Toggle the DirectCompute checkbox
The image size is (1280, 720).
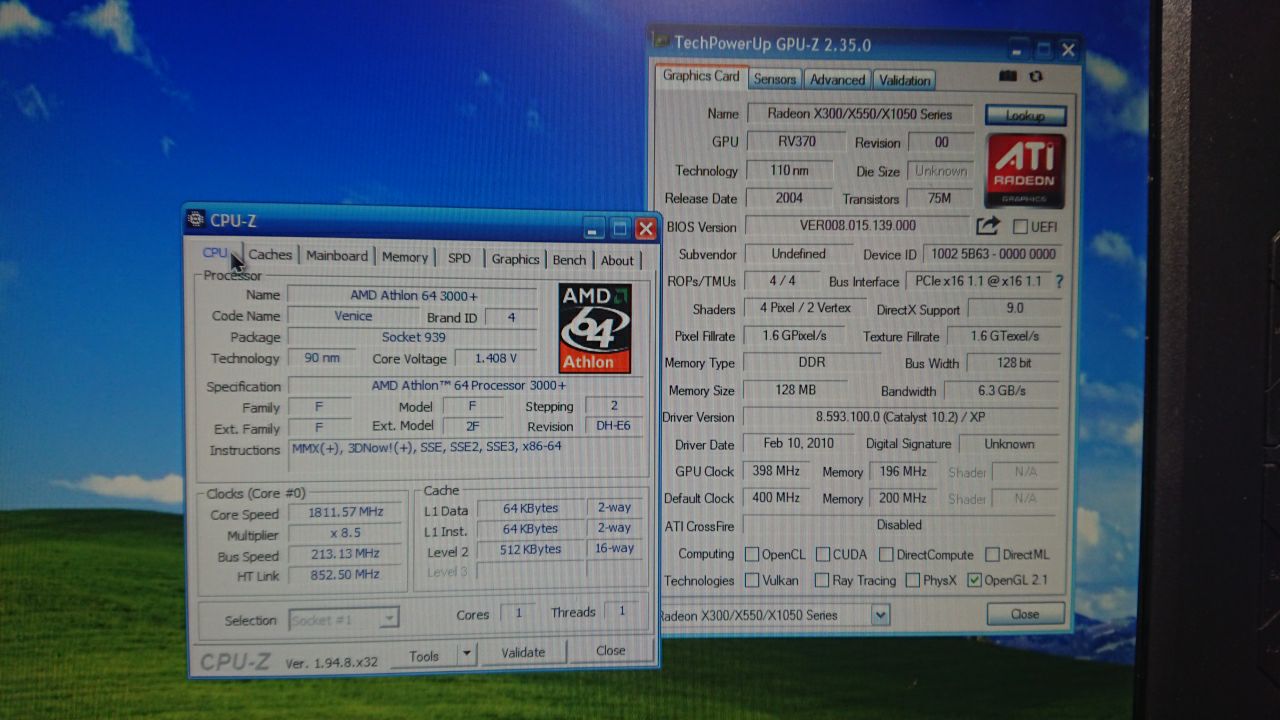click(886, 554)
